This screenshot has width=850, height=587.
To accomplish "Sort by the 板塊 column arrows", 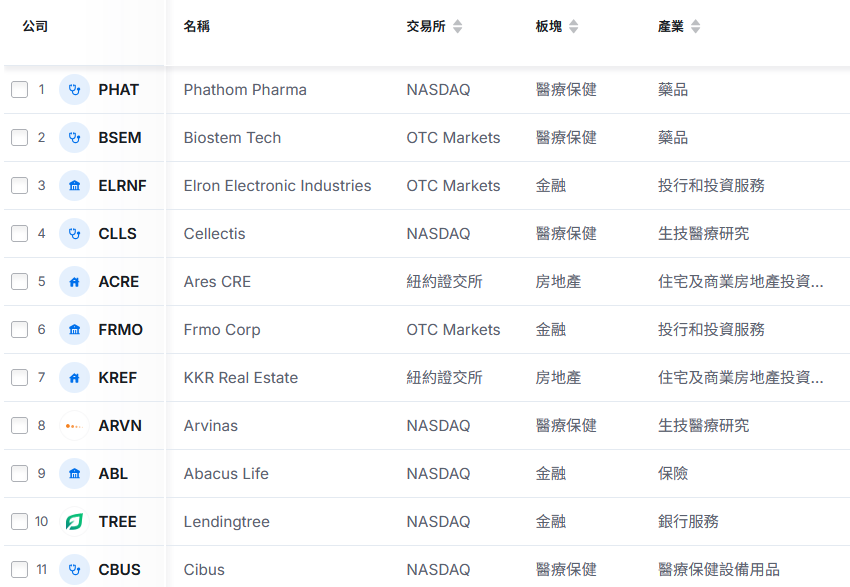I will coord(574,26).
